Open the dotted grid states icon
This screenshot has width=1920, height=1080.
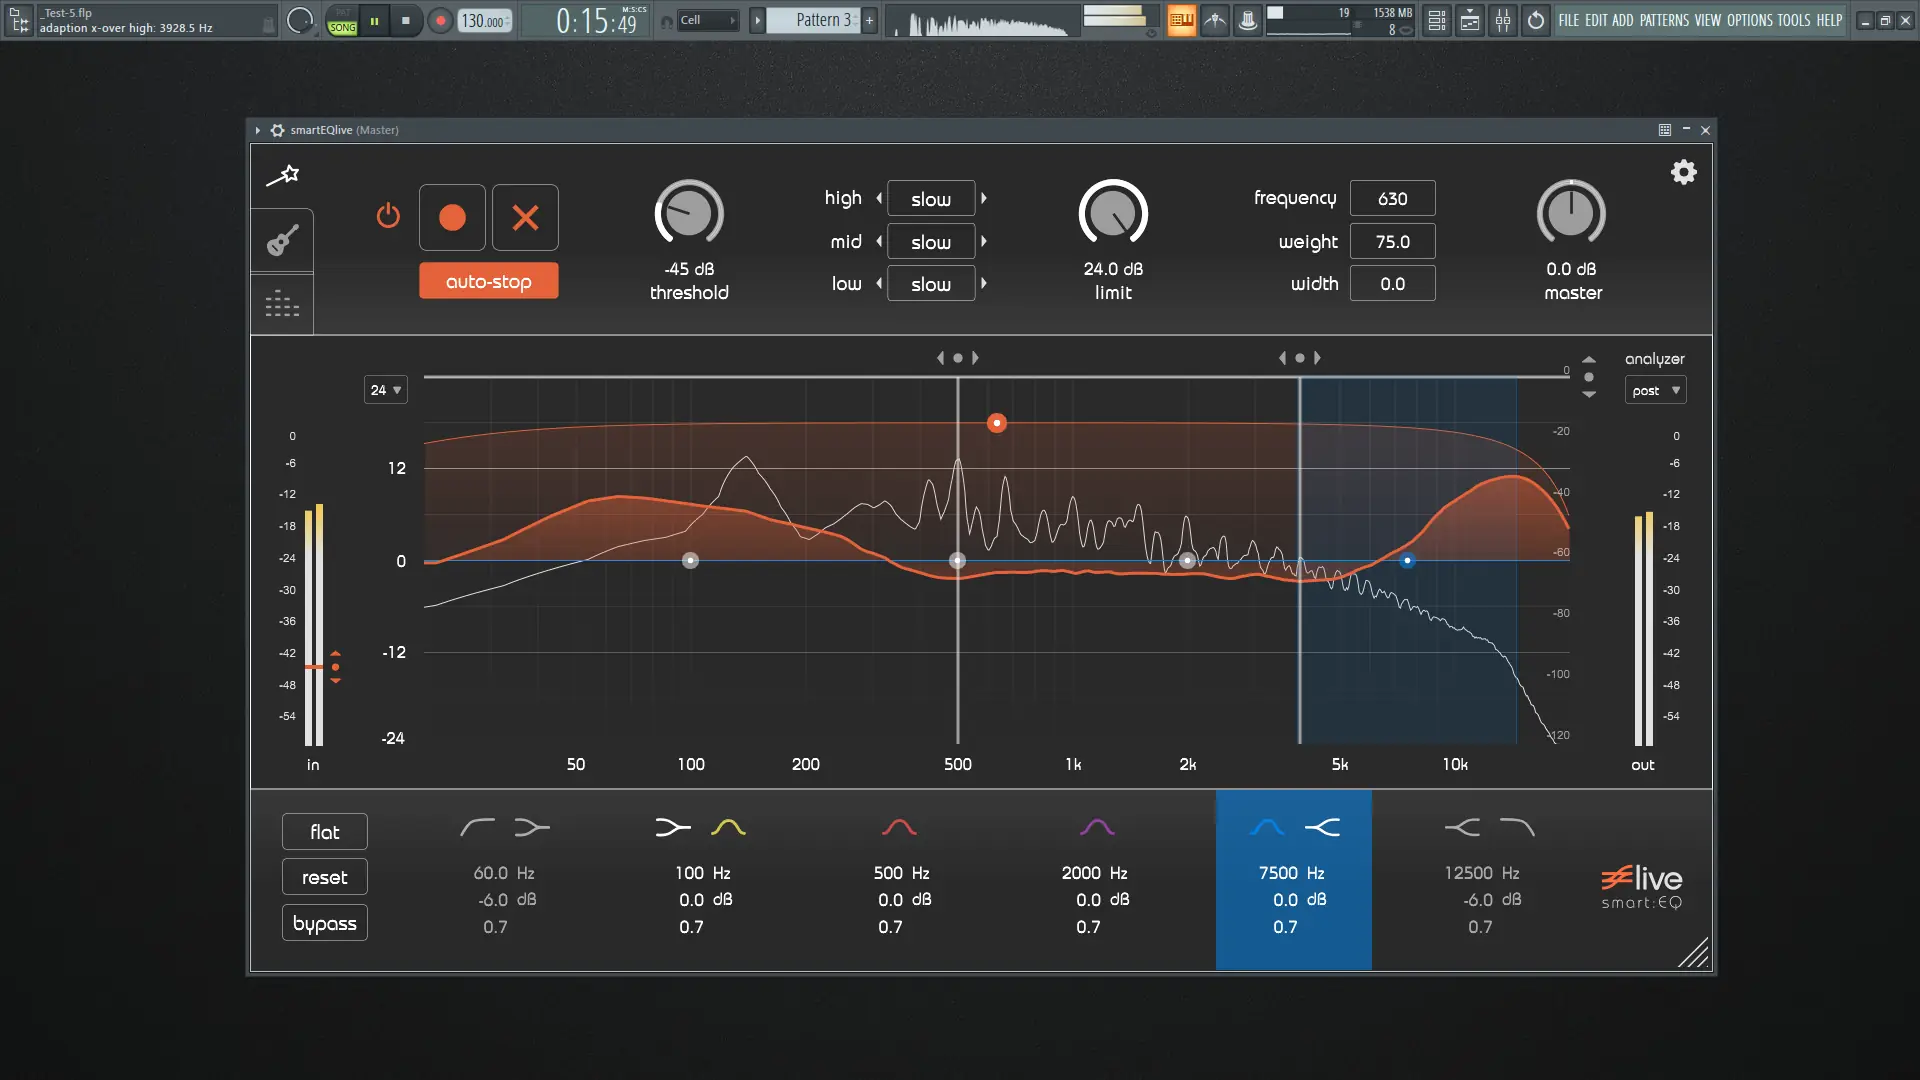pos(283,304)
